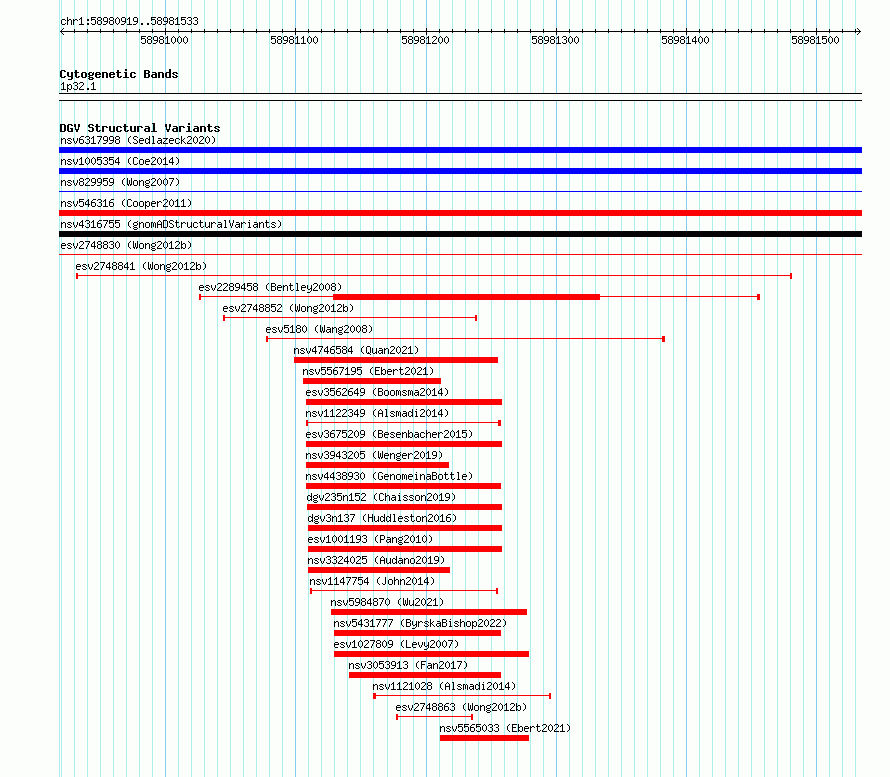Select esv3675209 (Besenbacher2015) label
Screen dimensions: 890x777
tap(389, 434)
